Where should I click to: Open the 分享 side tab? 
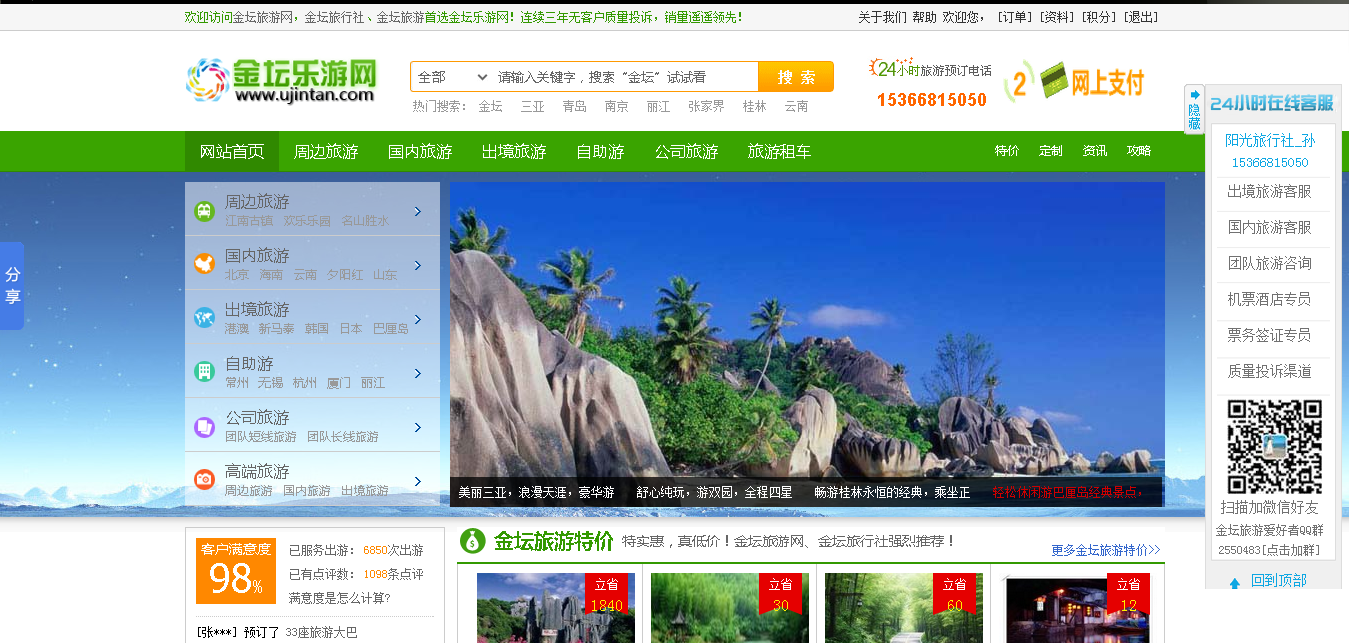click(12, 286)
